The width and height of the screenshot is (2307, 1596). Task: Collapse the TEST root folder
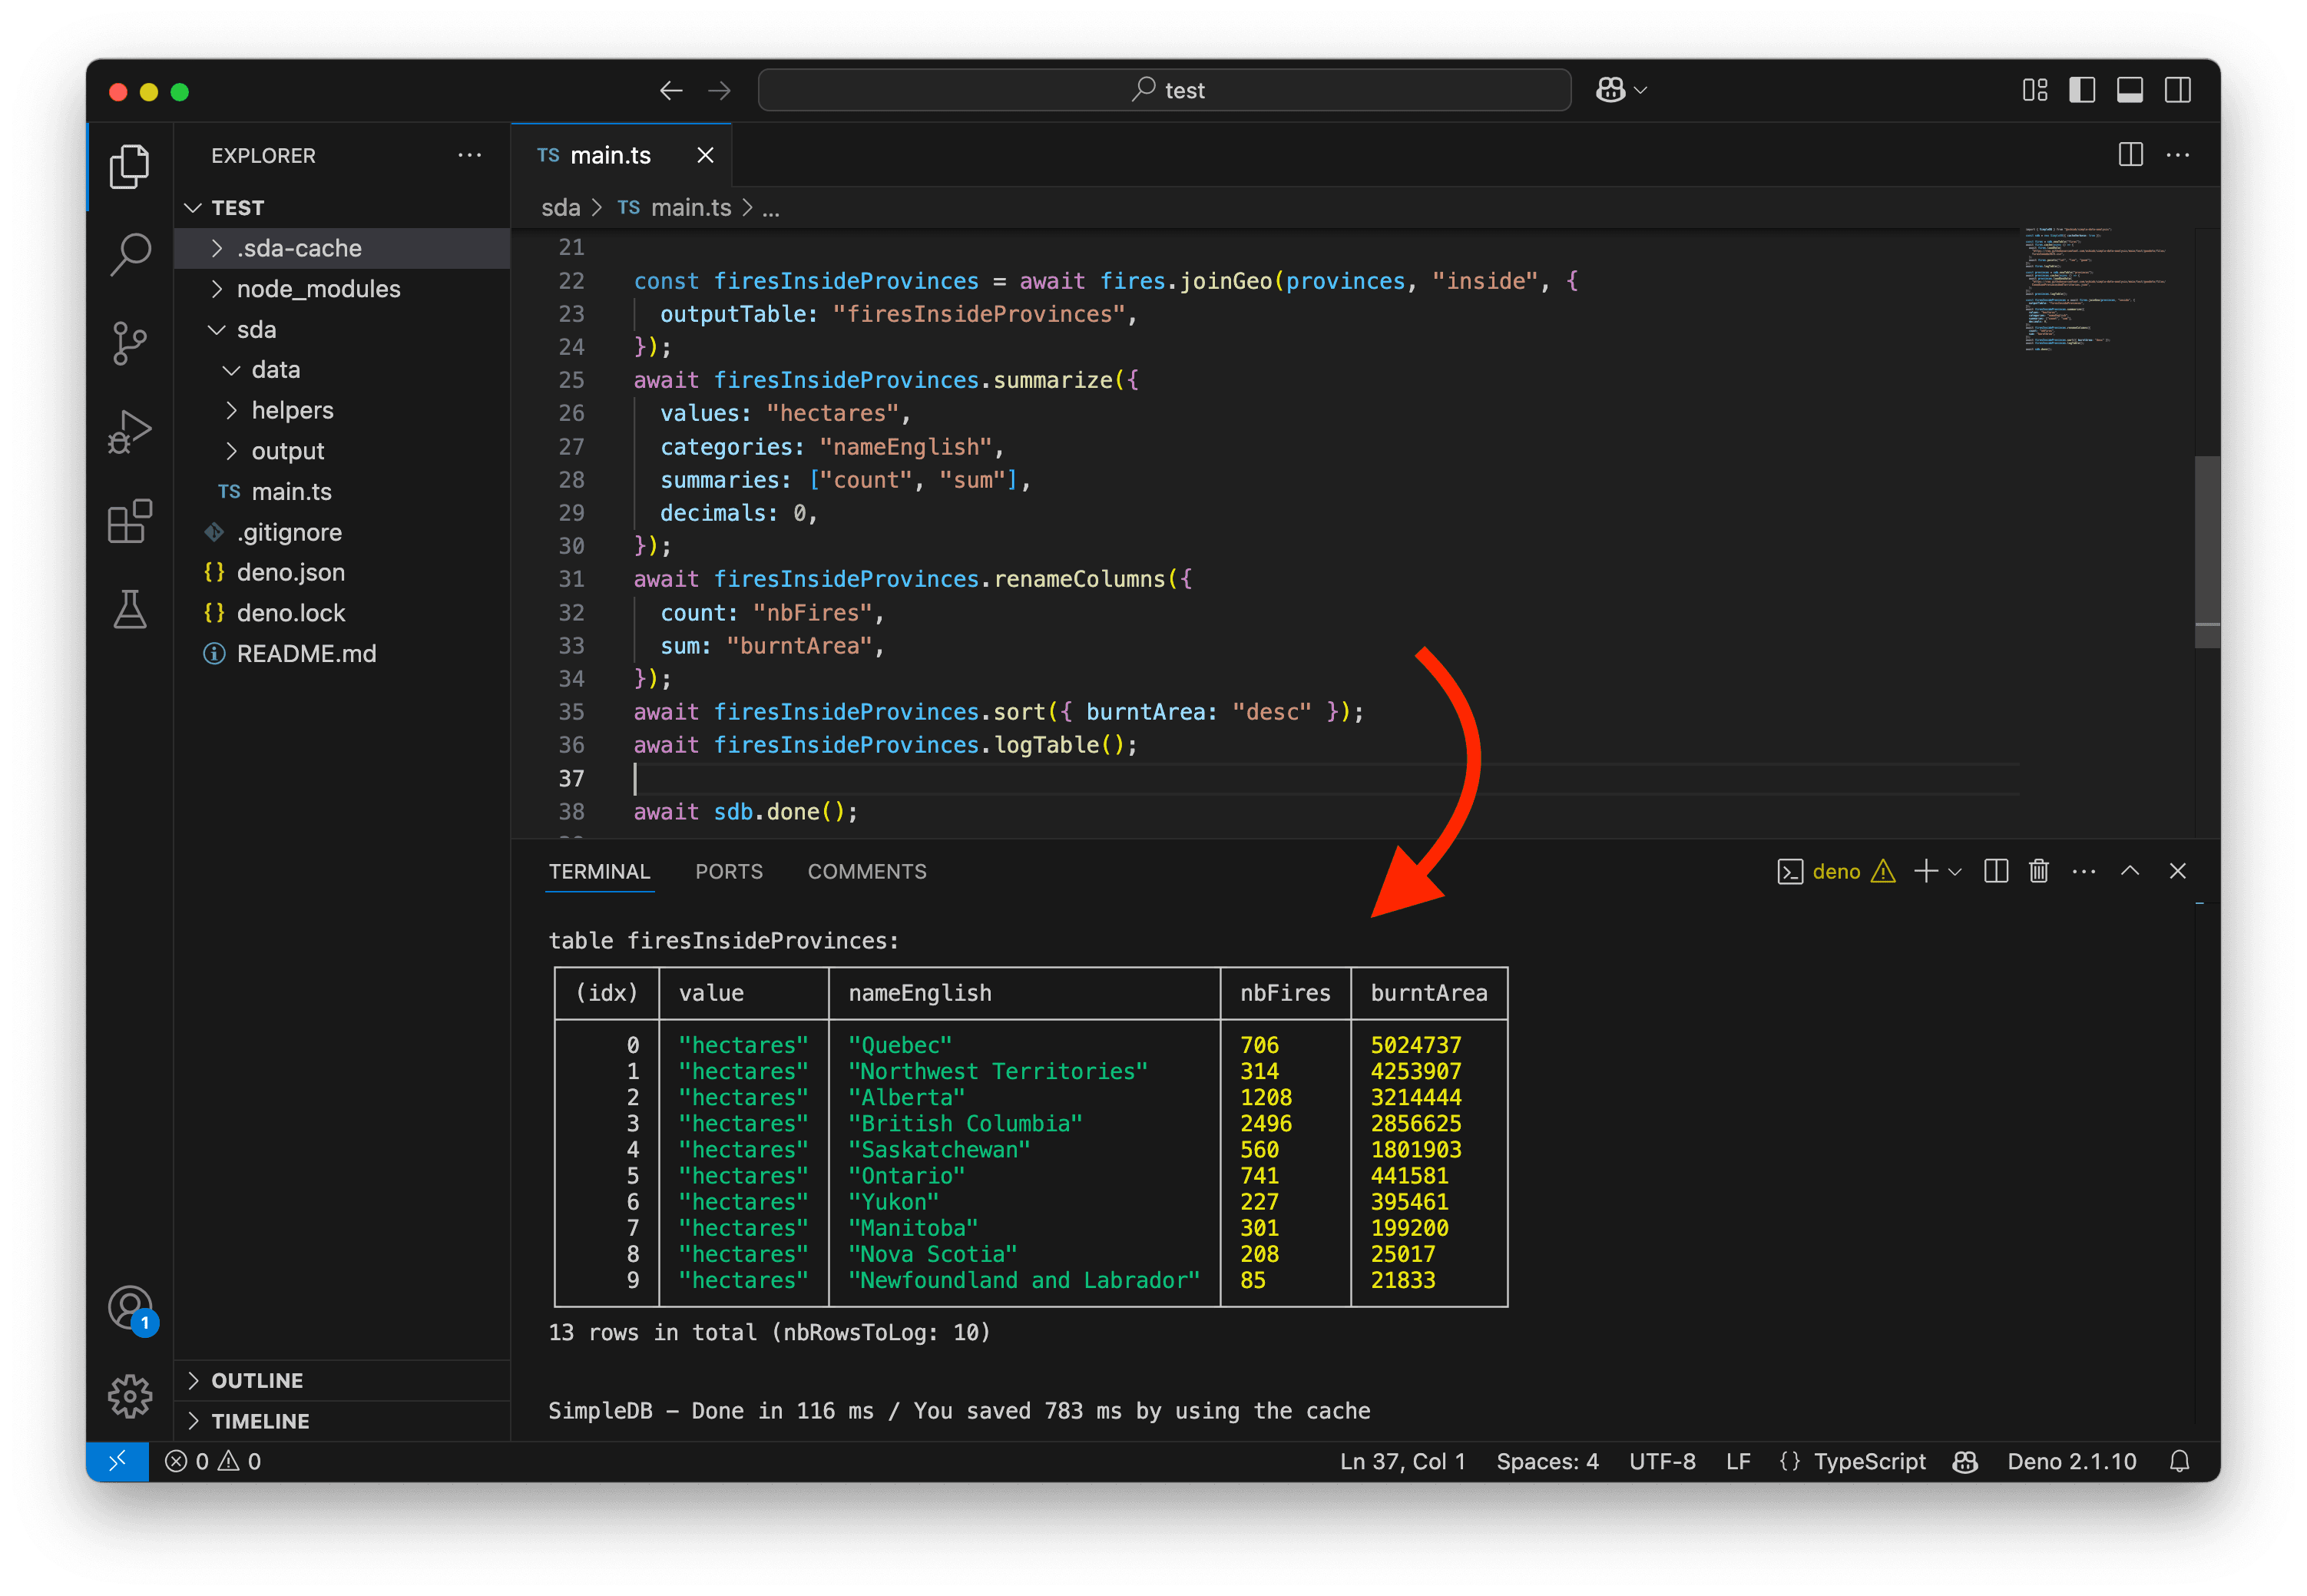point(341,207)
